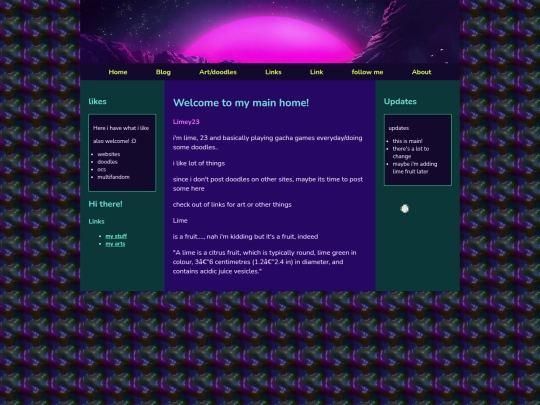The image size is (540, 405).
Task: Click the there's a lot to change entry
Action: pyautogui.click(x=411, y=152)
